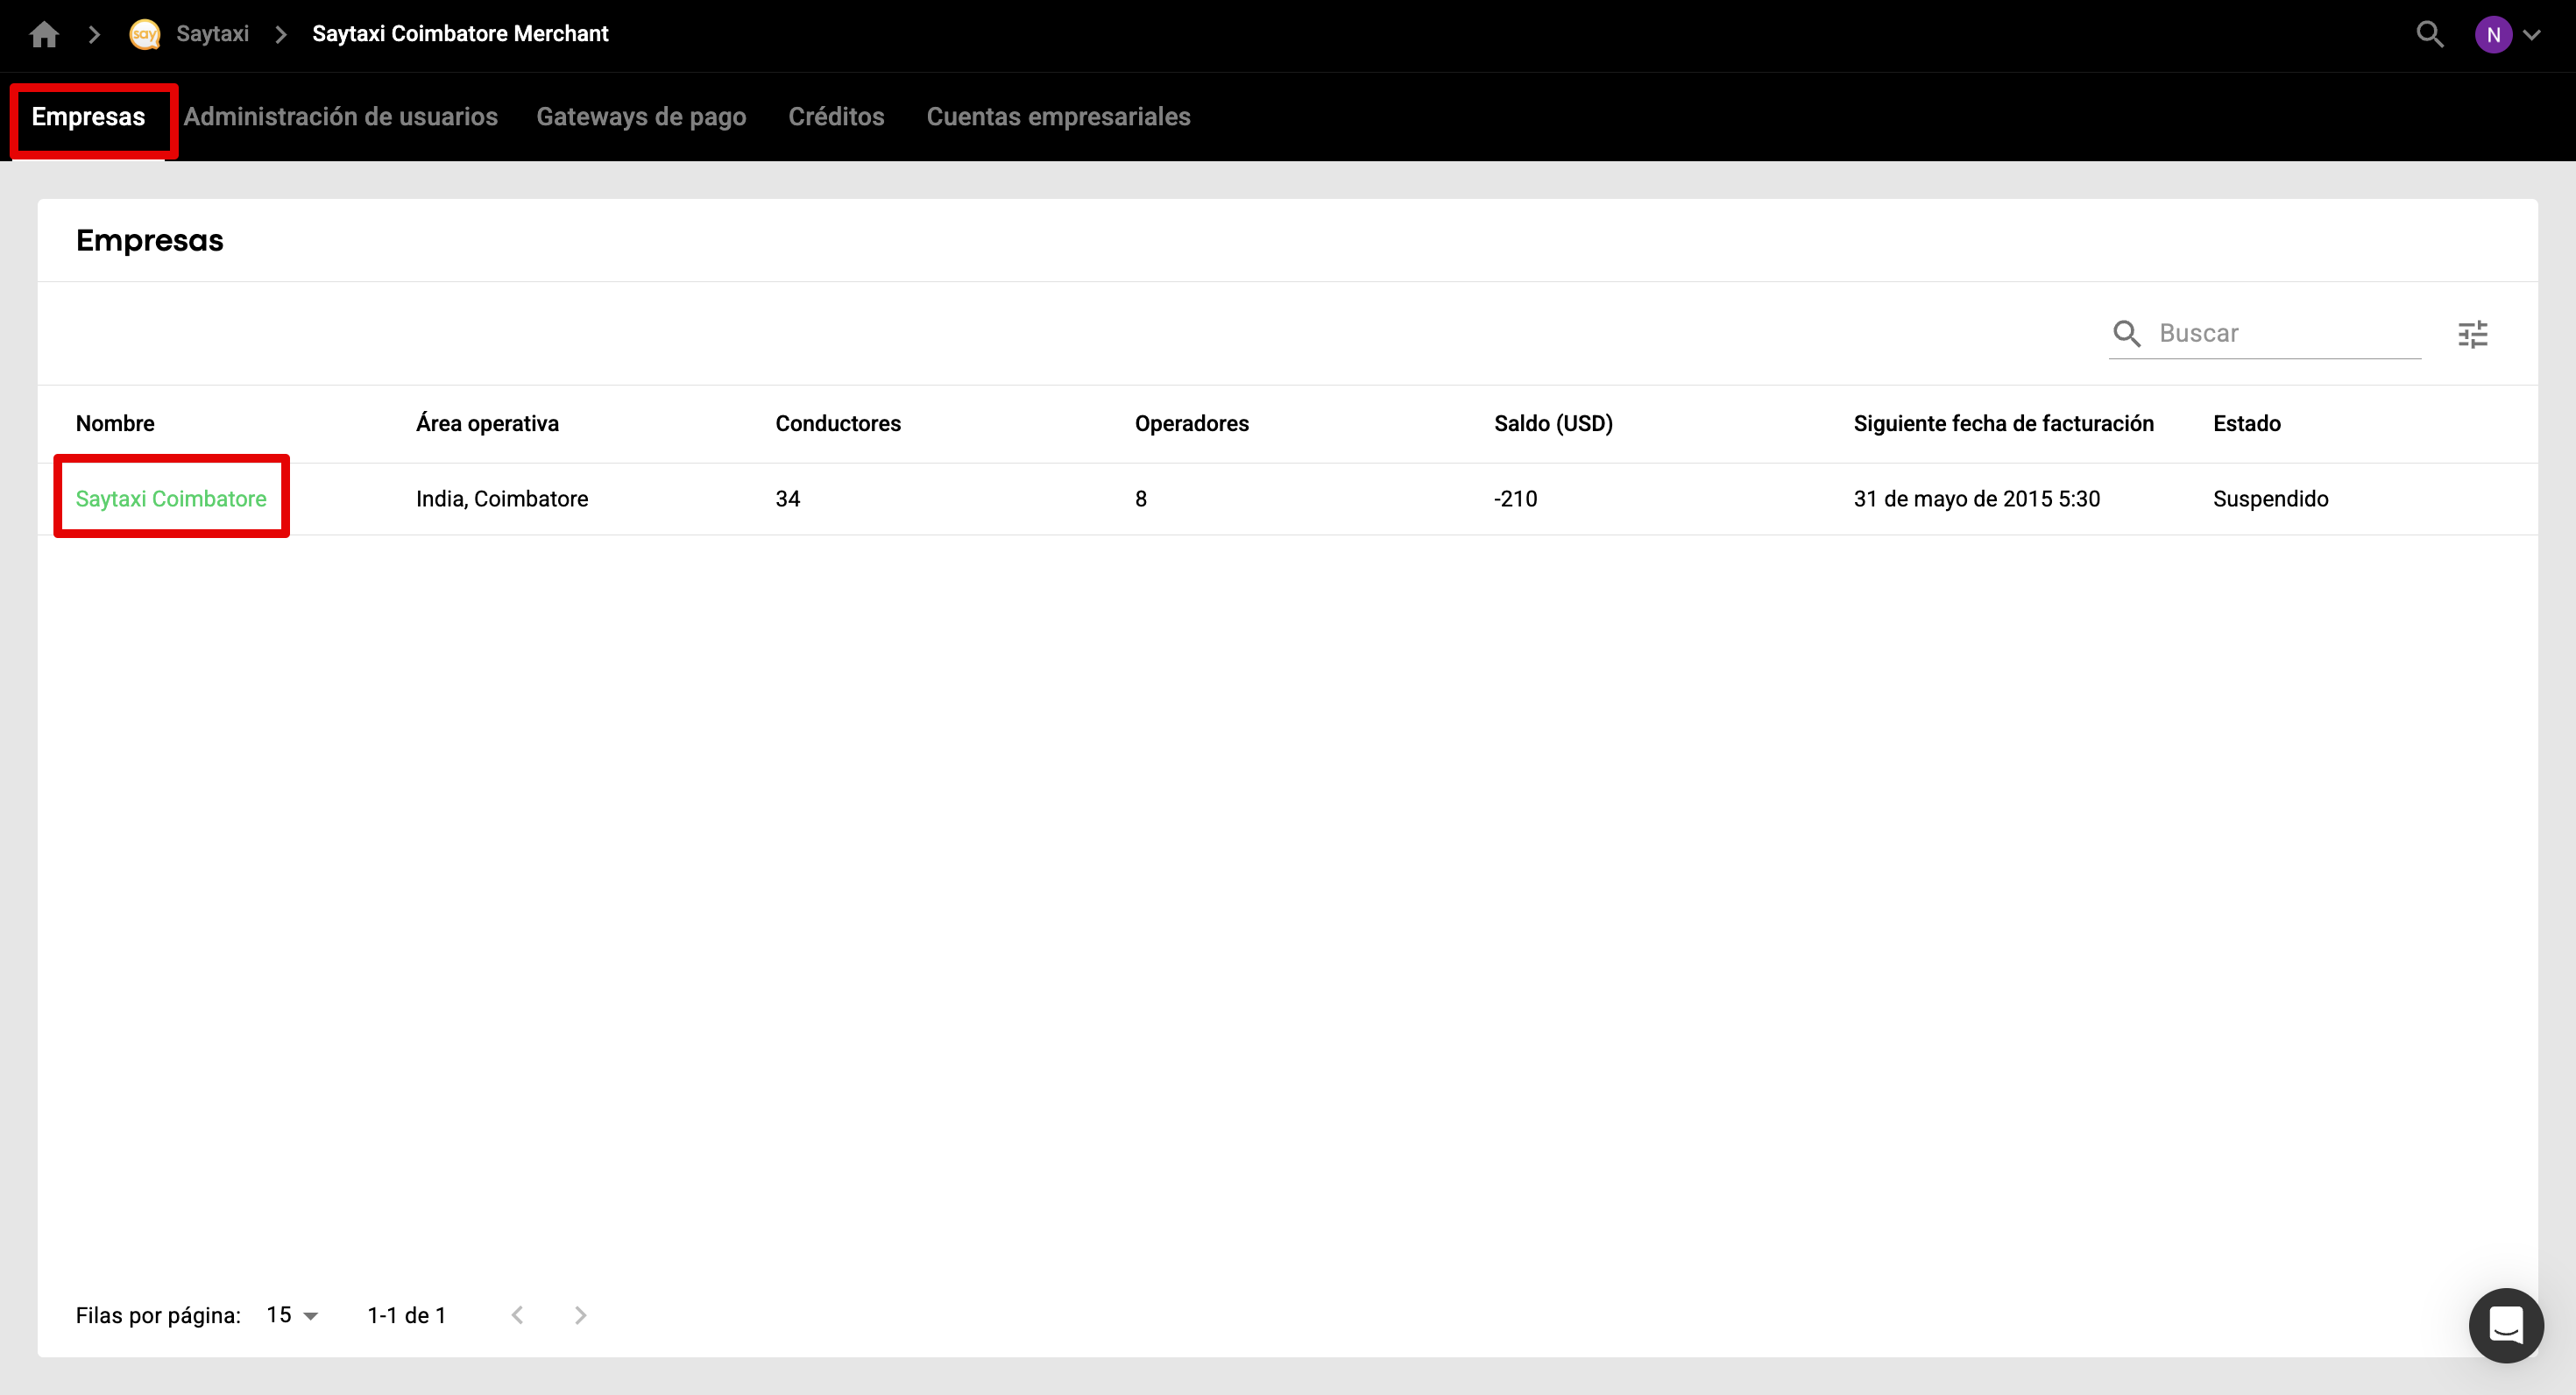Go to next page arrow
This screenshot has height=1395, width=2576.
click(x=581, y=1315)
